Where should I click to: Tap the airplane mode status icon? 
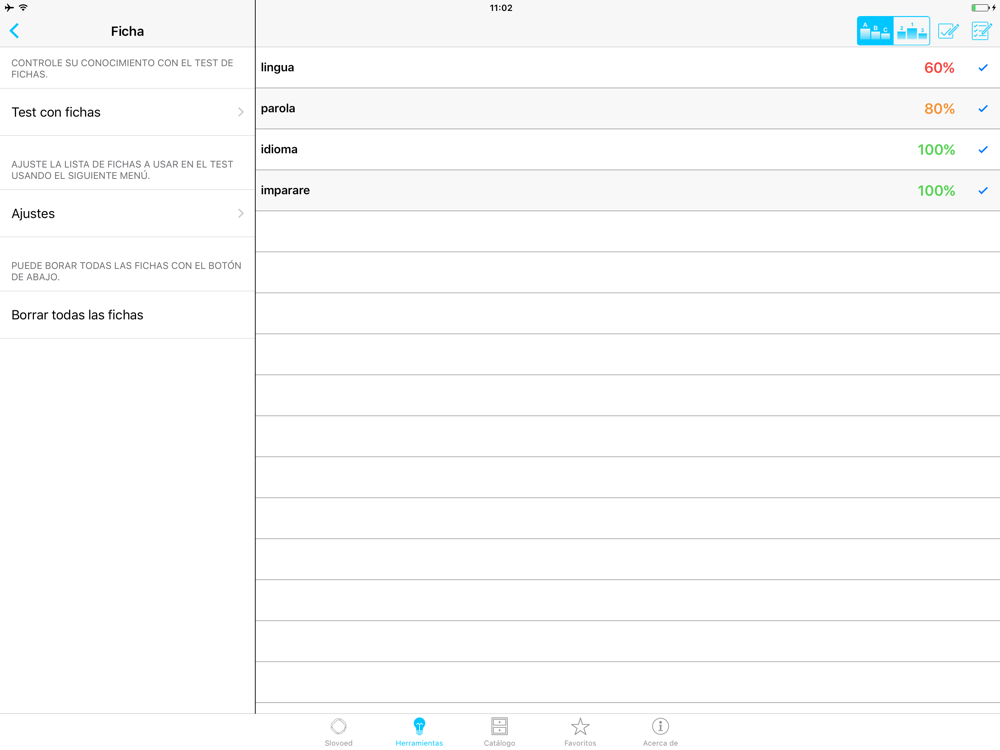(x=9, y=8)
